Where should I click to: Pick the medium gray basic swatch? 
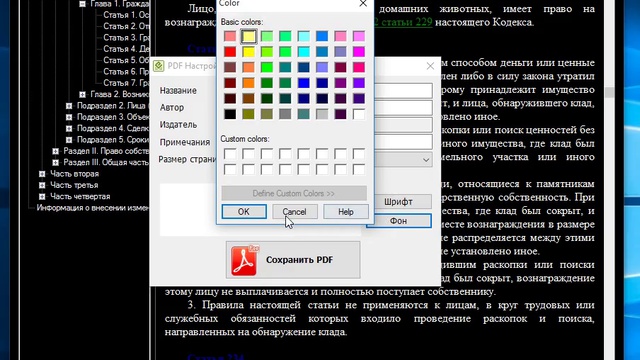click(285, 114)
